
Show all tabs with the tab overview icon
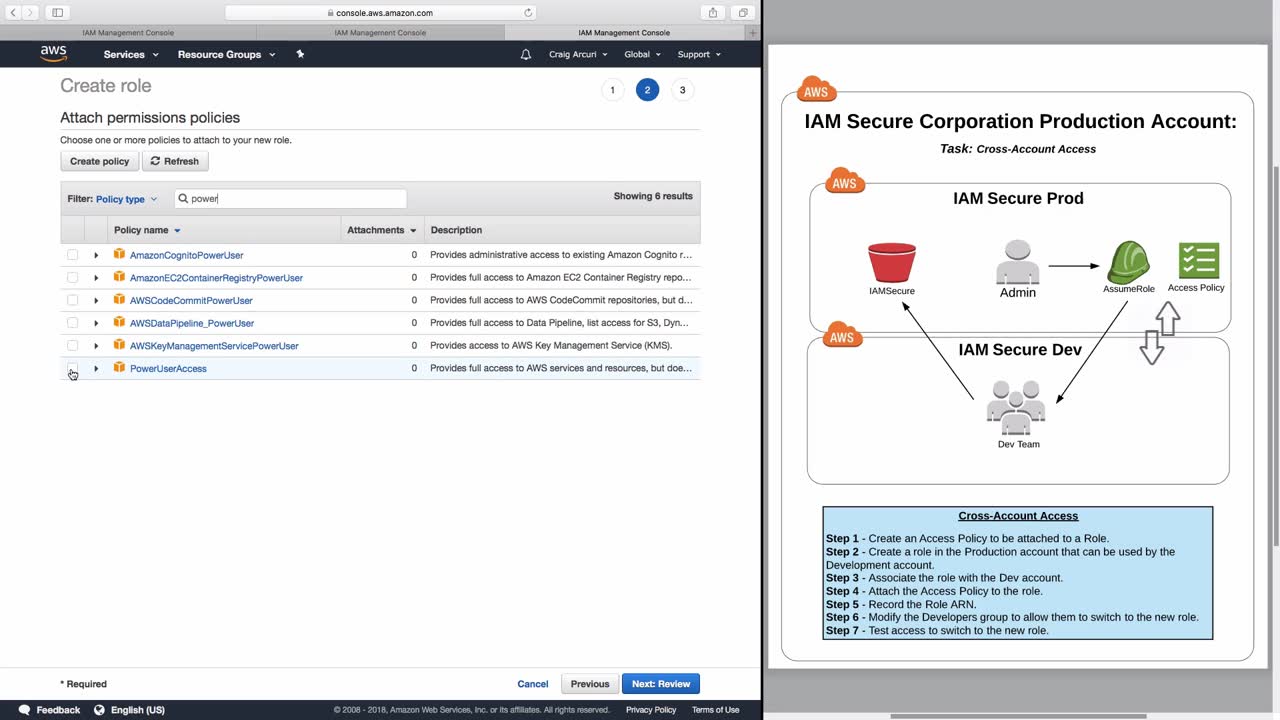click(x=743, y=12)
